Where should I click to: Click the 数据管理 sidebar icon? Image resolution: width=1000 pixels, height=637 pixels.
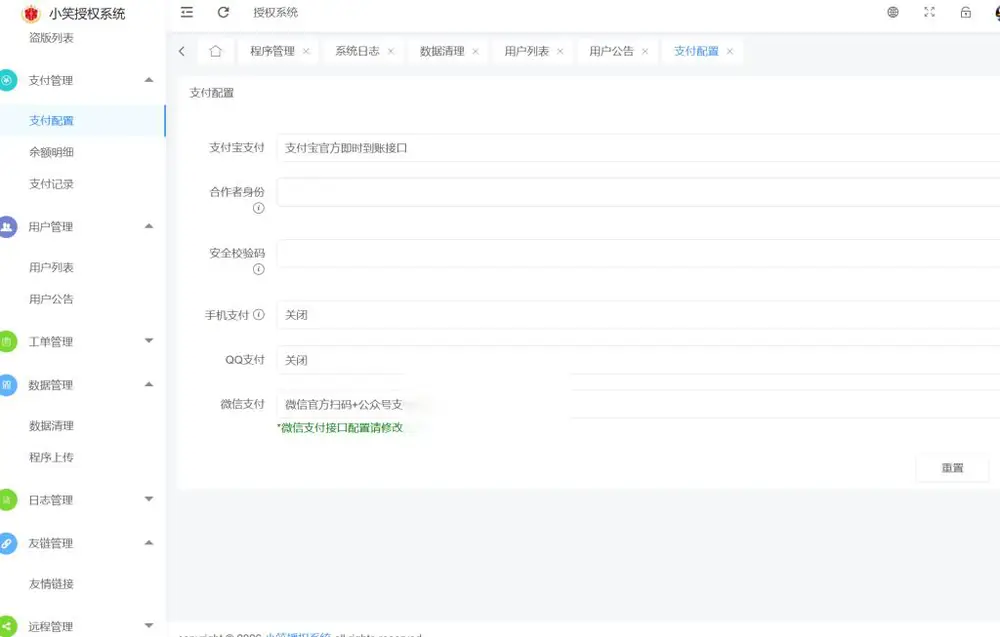[x=7, y=384]
